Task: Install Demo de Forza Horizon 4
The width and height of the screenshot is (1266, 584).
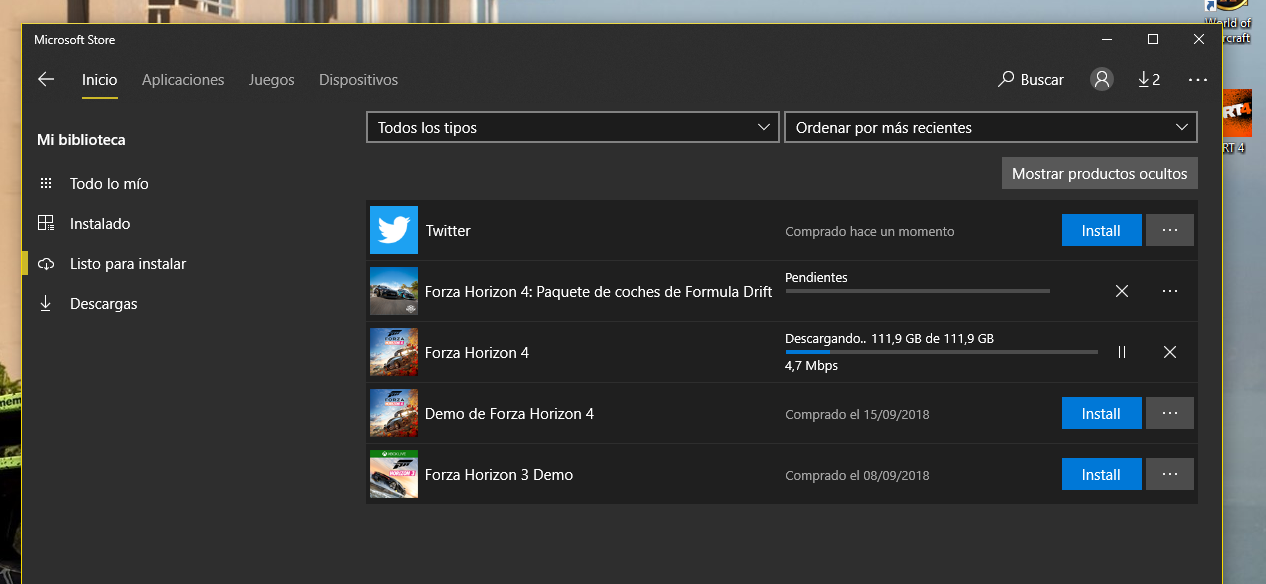Action: (x=1101, y=414)
